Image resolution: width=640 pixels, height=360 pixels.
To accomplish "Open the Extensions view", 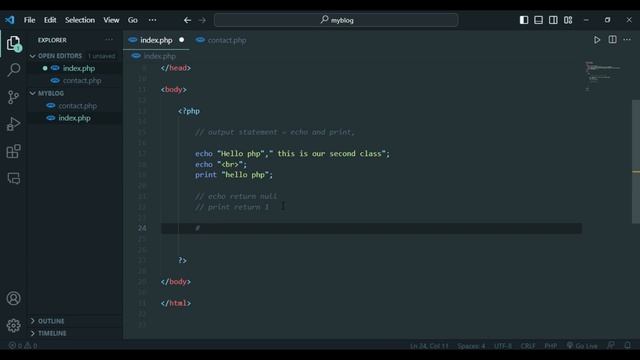I will coord(13,151).
